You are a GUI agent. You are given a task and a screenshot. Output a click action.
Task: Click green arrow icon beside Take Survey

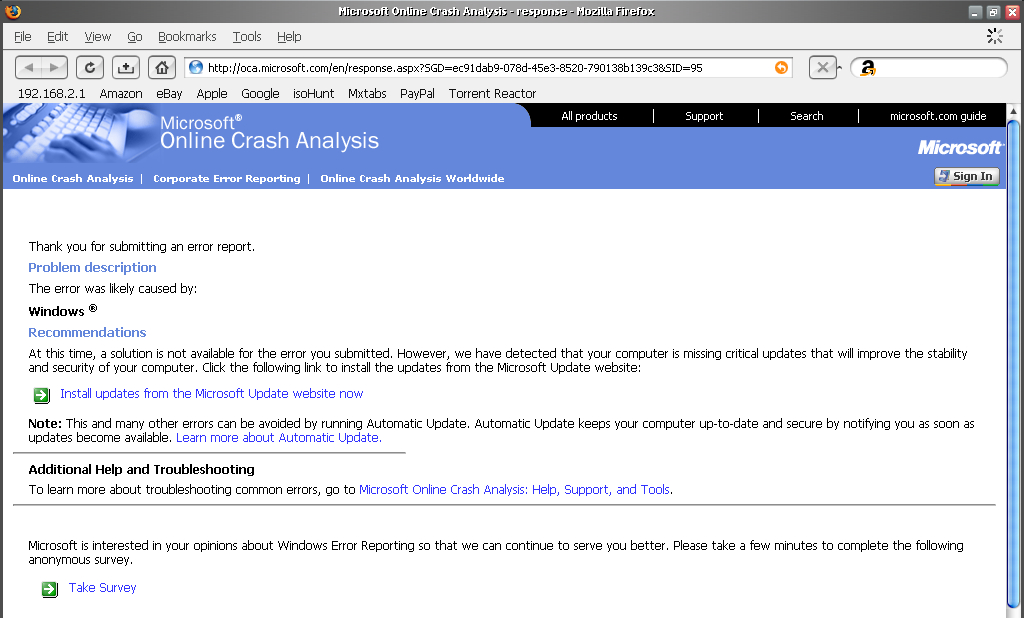(50, 589)
